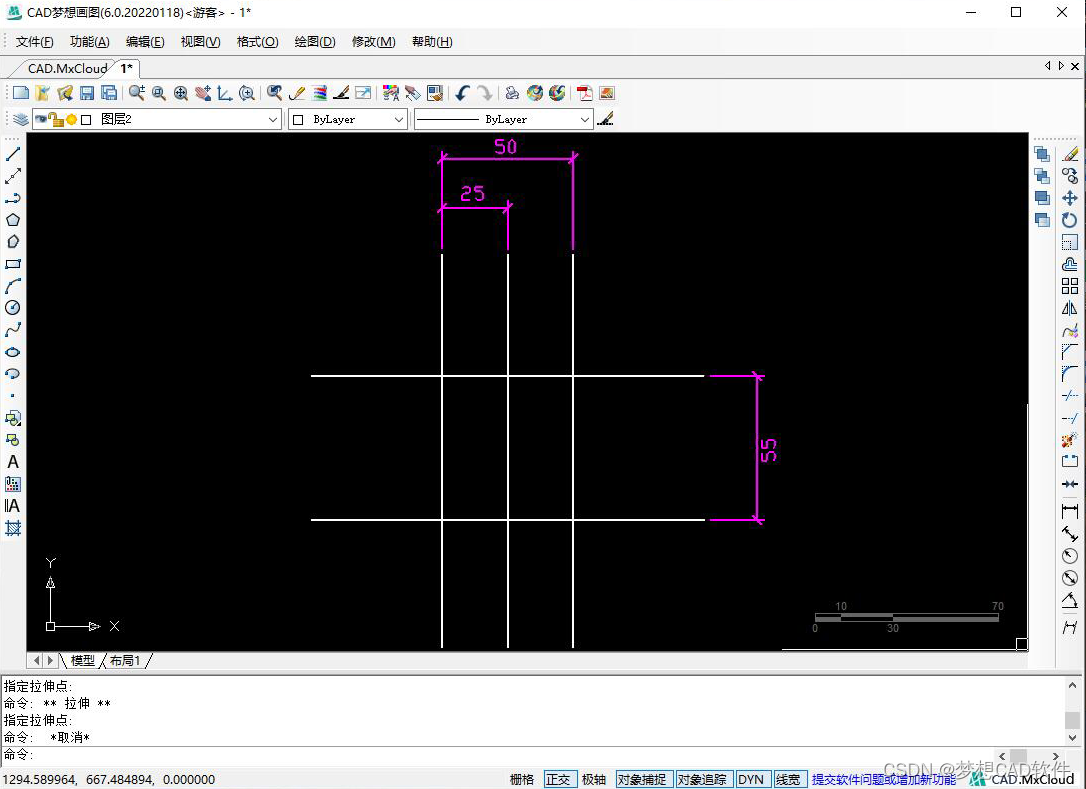Toggle the 栅格 grid mode
The width and height of the screenshot is (1086, 789).
click(x=522, y=779)
